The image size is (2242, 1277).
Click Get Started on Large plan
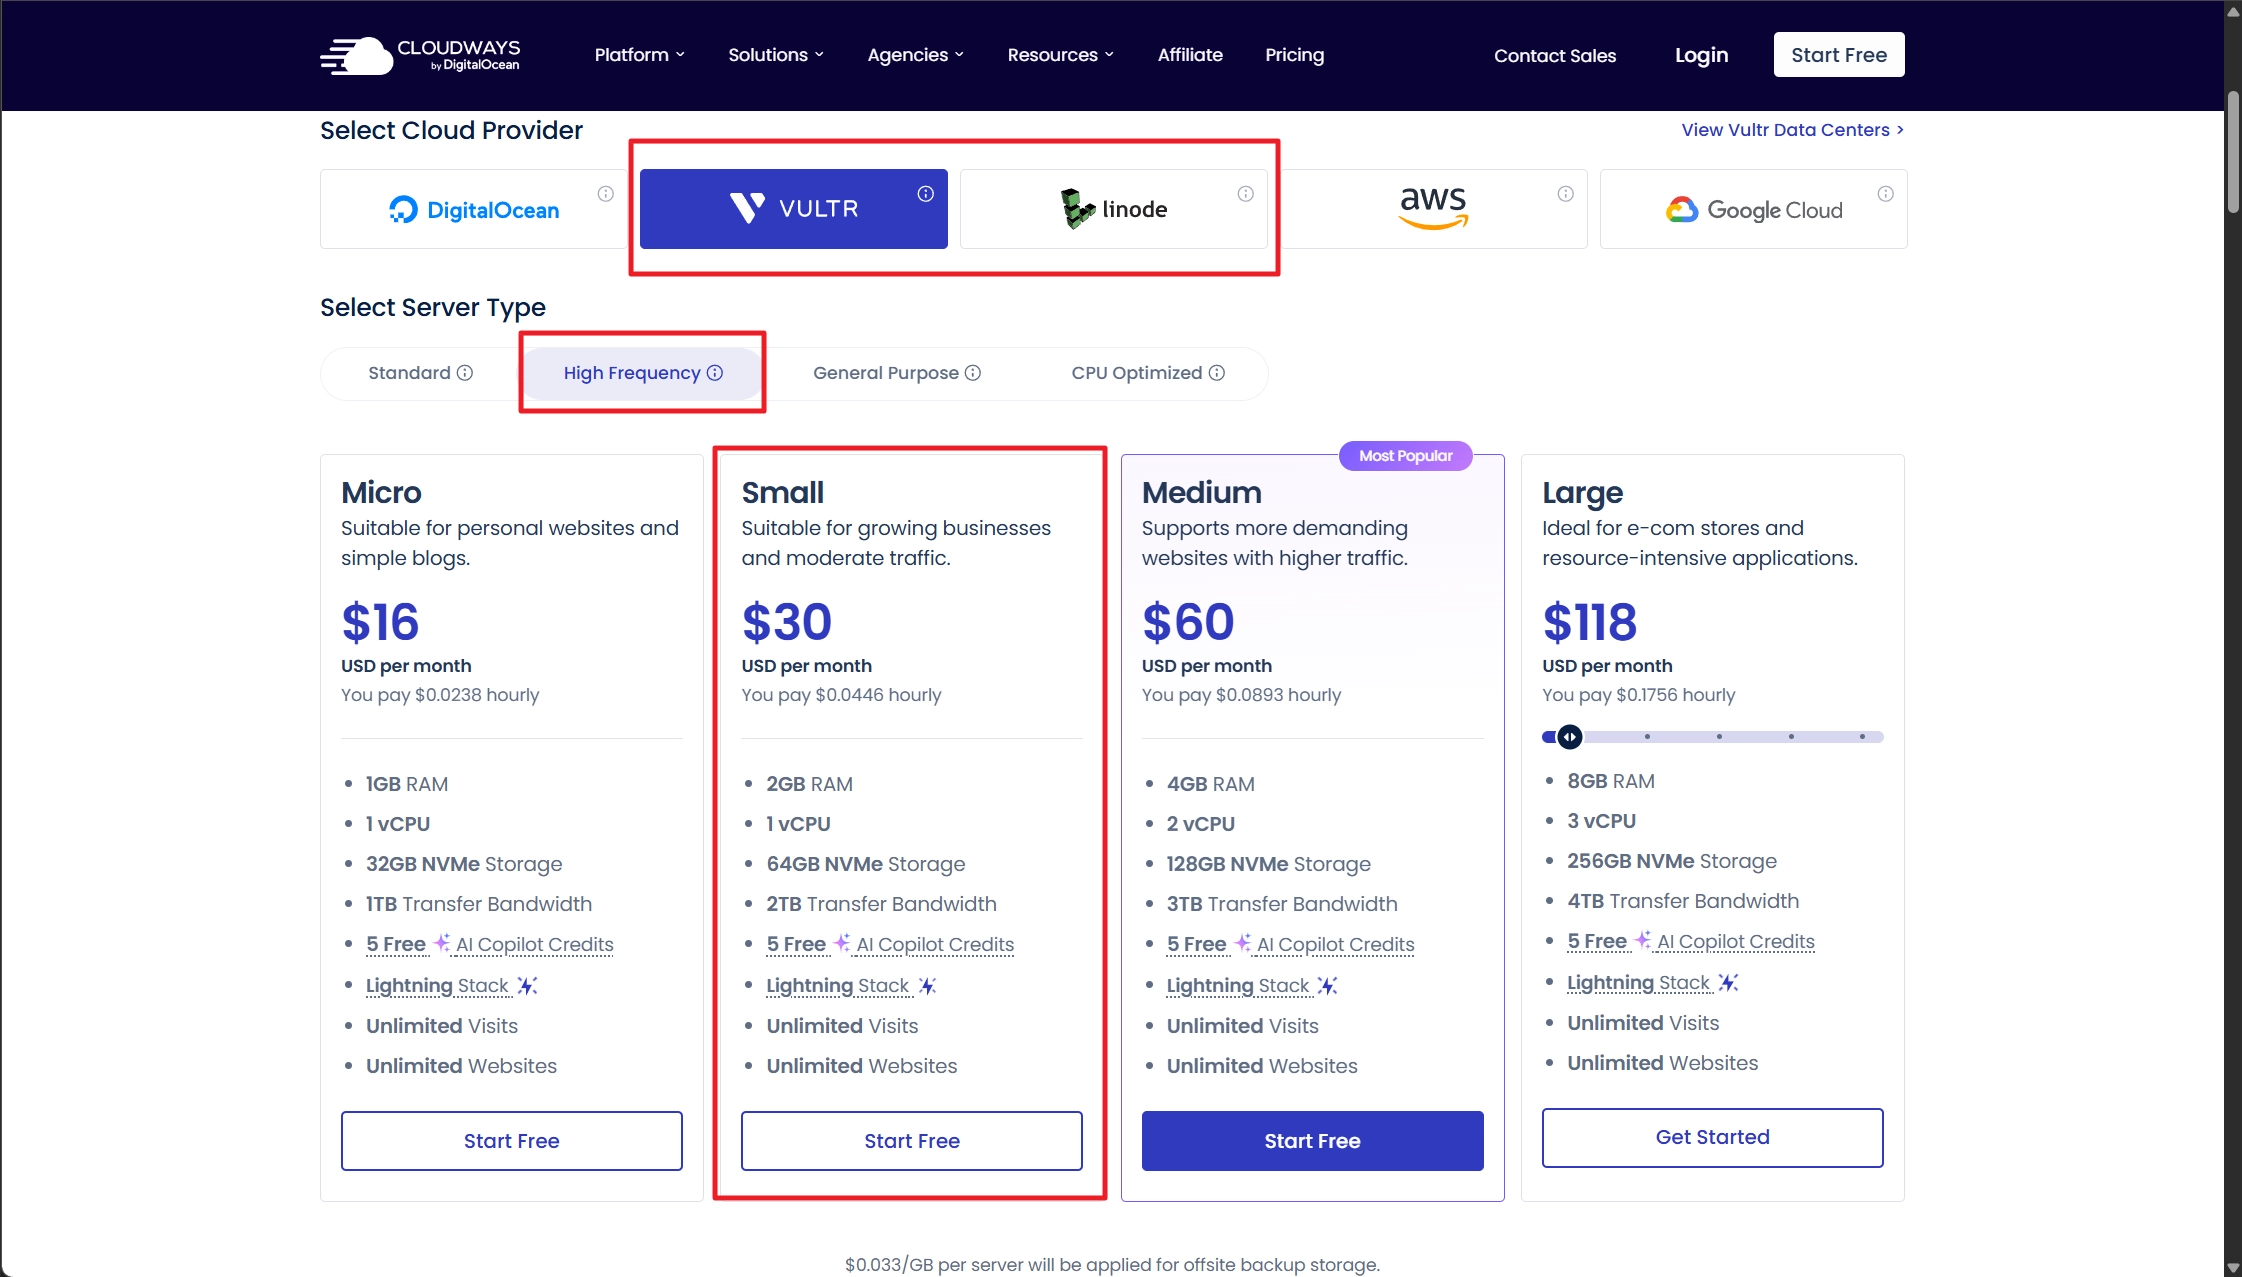(x=1713, y=1137)
